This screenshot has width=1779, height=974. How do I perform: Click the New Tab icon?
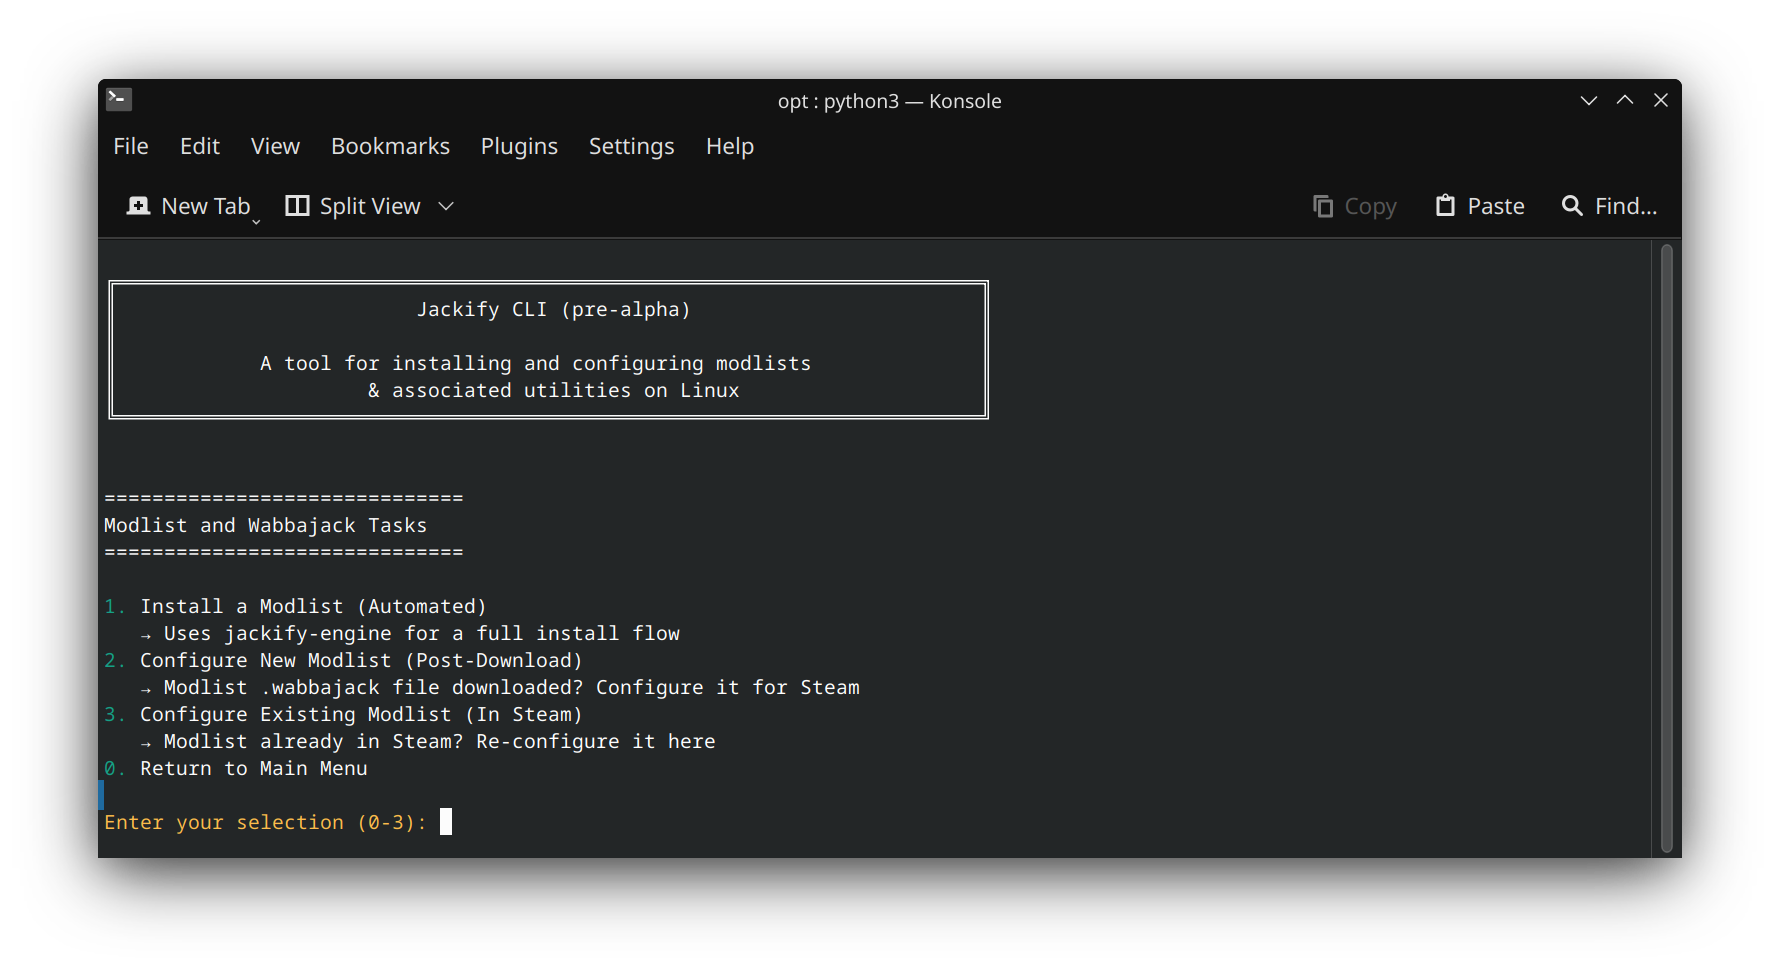click(x=138, y=206)
